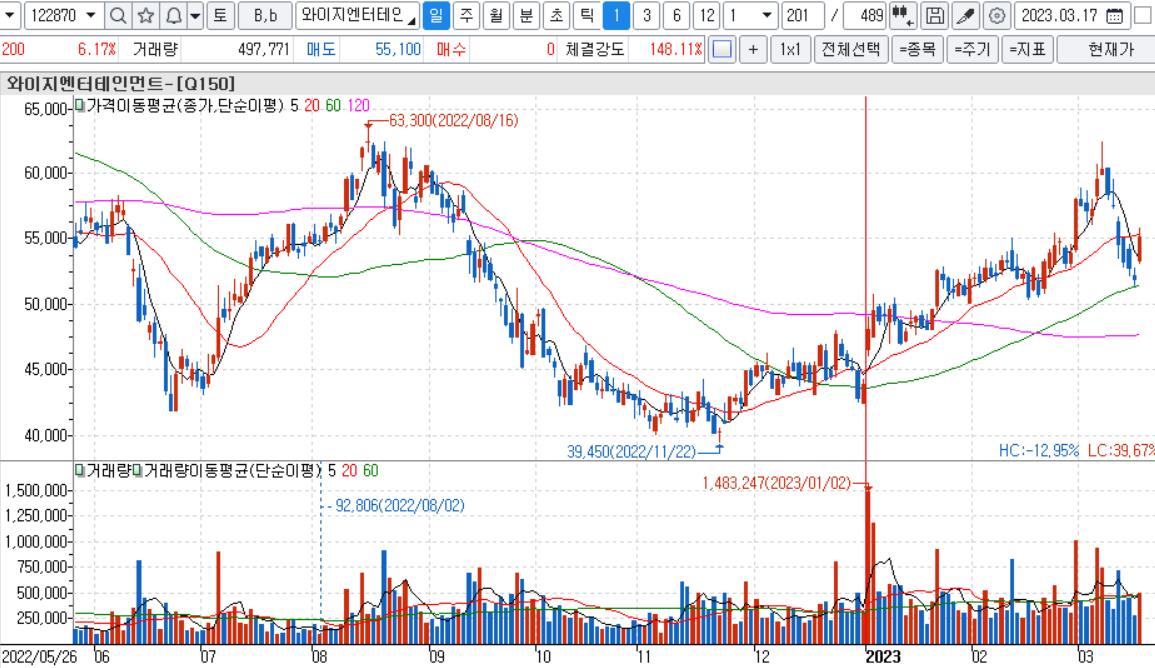
Task: Click the 2023.03.17 date field
Action: coord(1059,15)
